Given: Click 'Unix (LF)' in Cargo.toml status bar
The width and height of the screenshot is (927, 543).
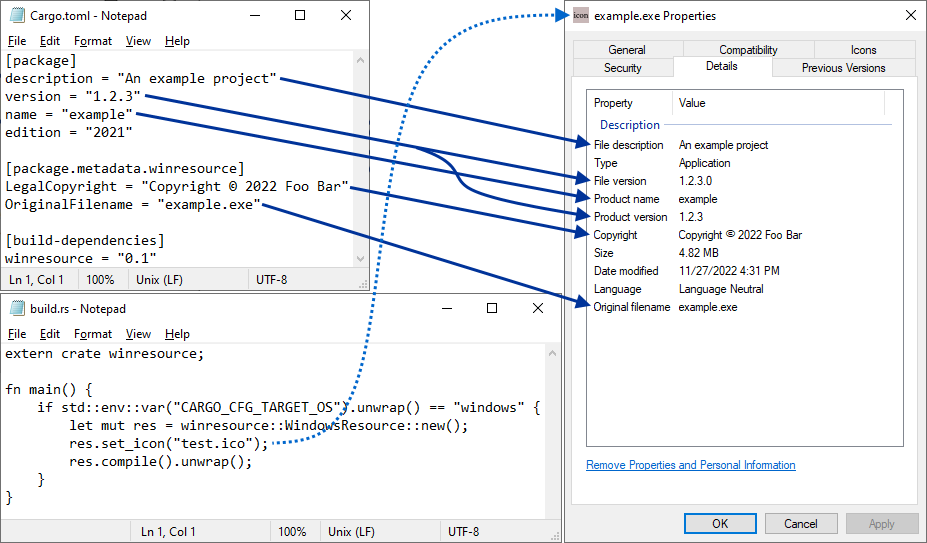Looking at the screenshot, I should click(x=159, y=280).
